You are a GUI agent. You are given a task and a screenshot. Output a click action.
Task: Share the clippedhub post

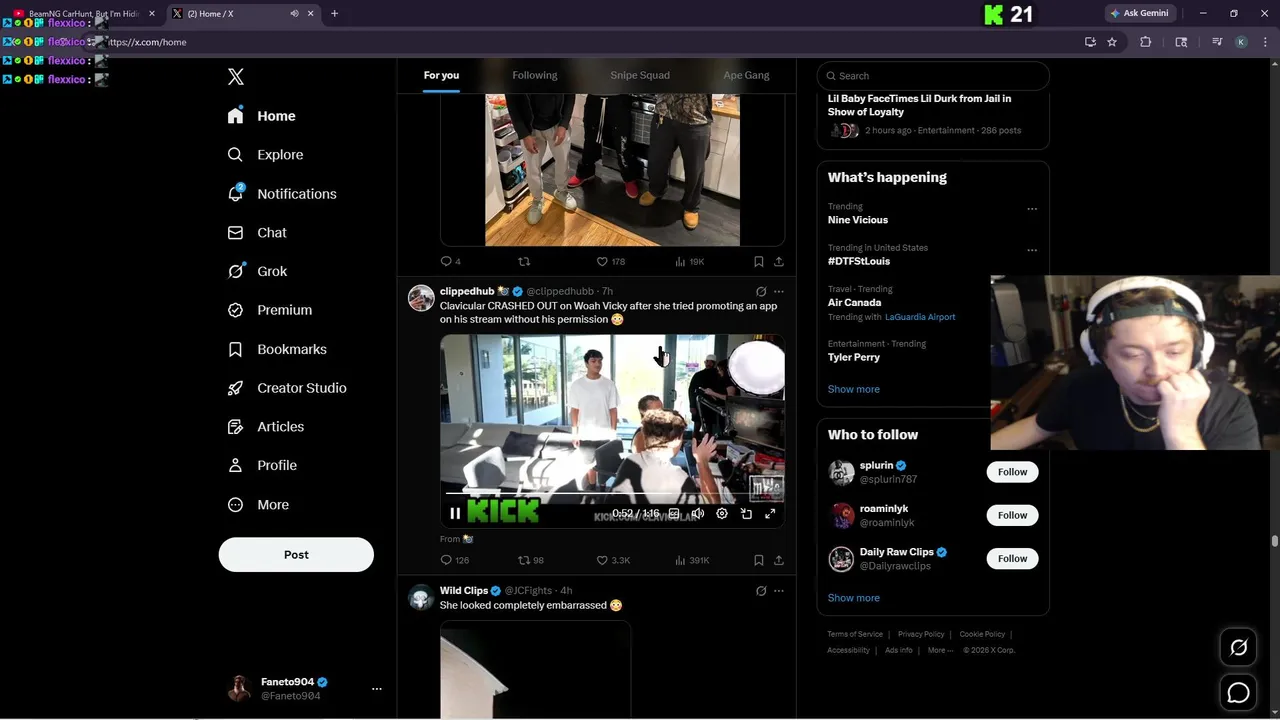pyautogui.click(x=779, y=560)
